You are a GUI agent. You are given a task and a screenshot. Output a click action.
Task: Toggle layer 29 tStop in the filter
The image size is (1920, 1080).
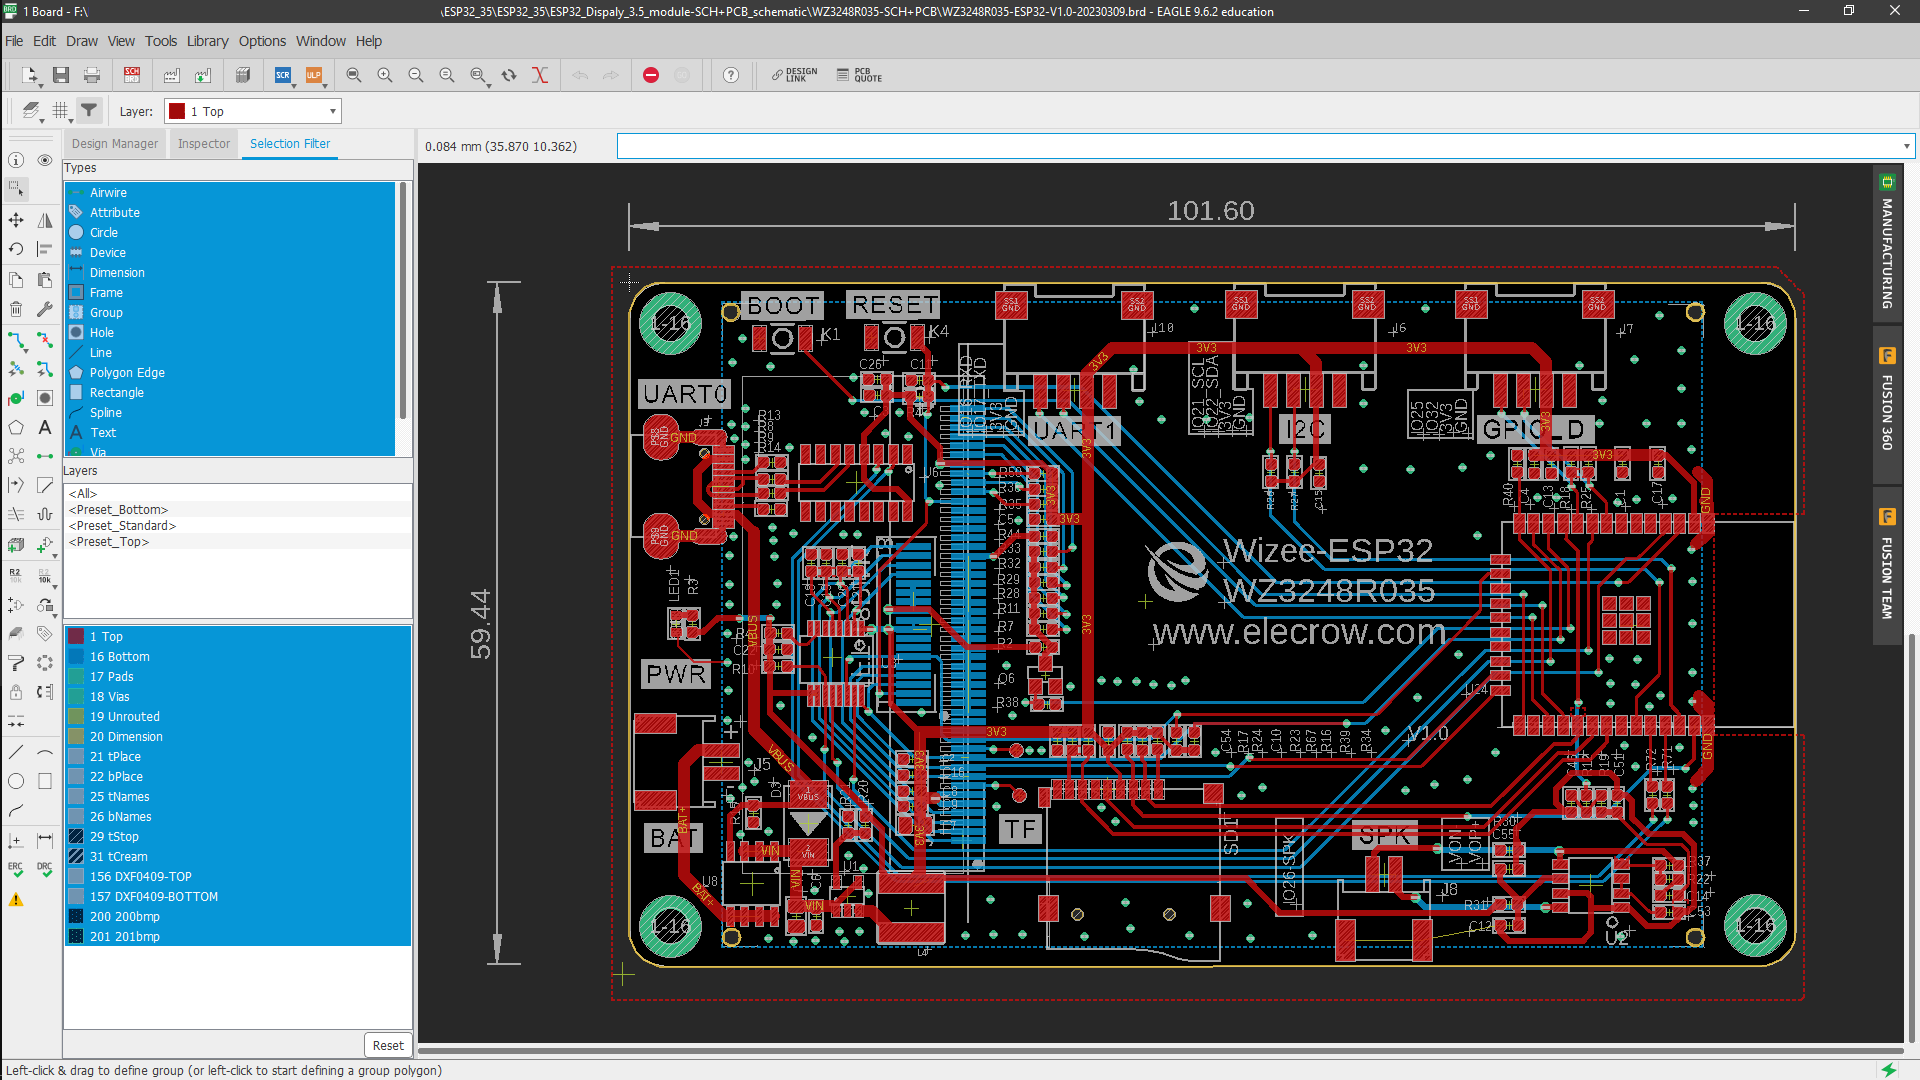[x=238, y=836]
